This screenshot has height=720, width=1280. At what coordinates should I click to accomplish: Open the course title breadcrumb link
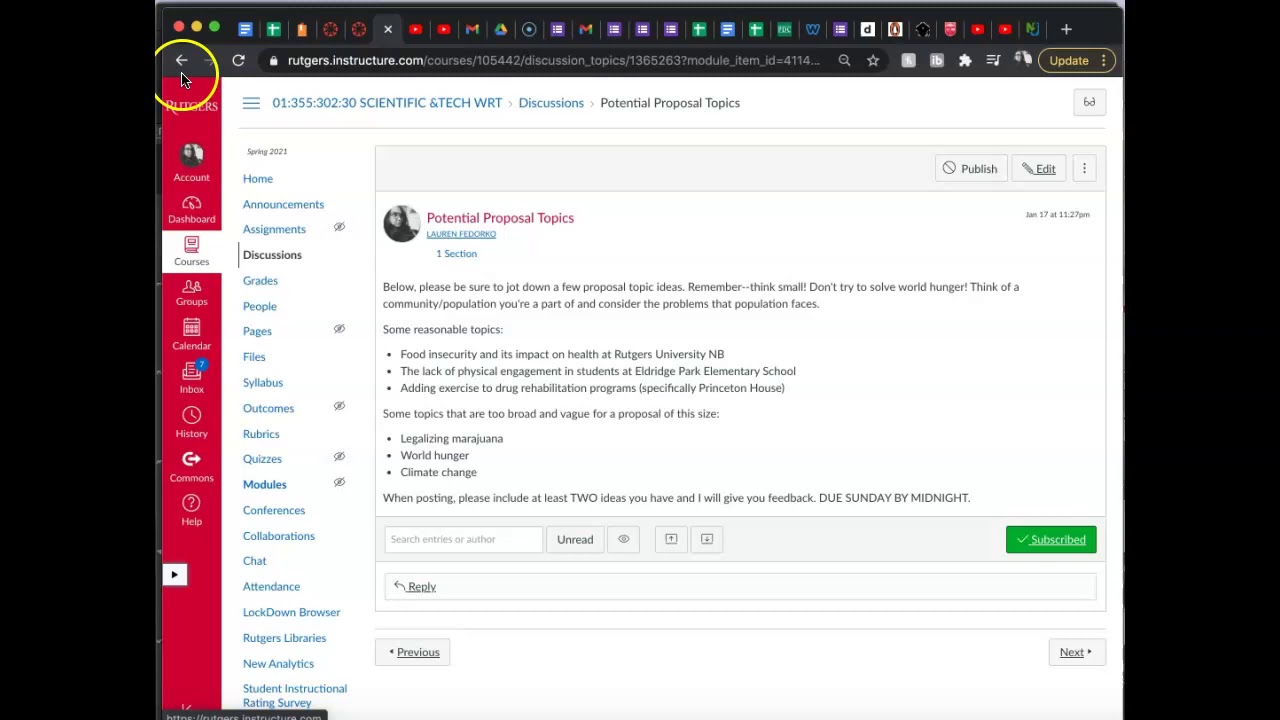(x=387, y=103)
